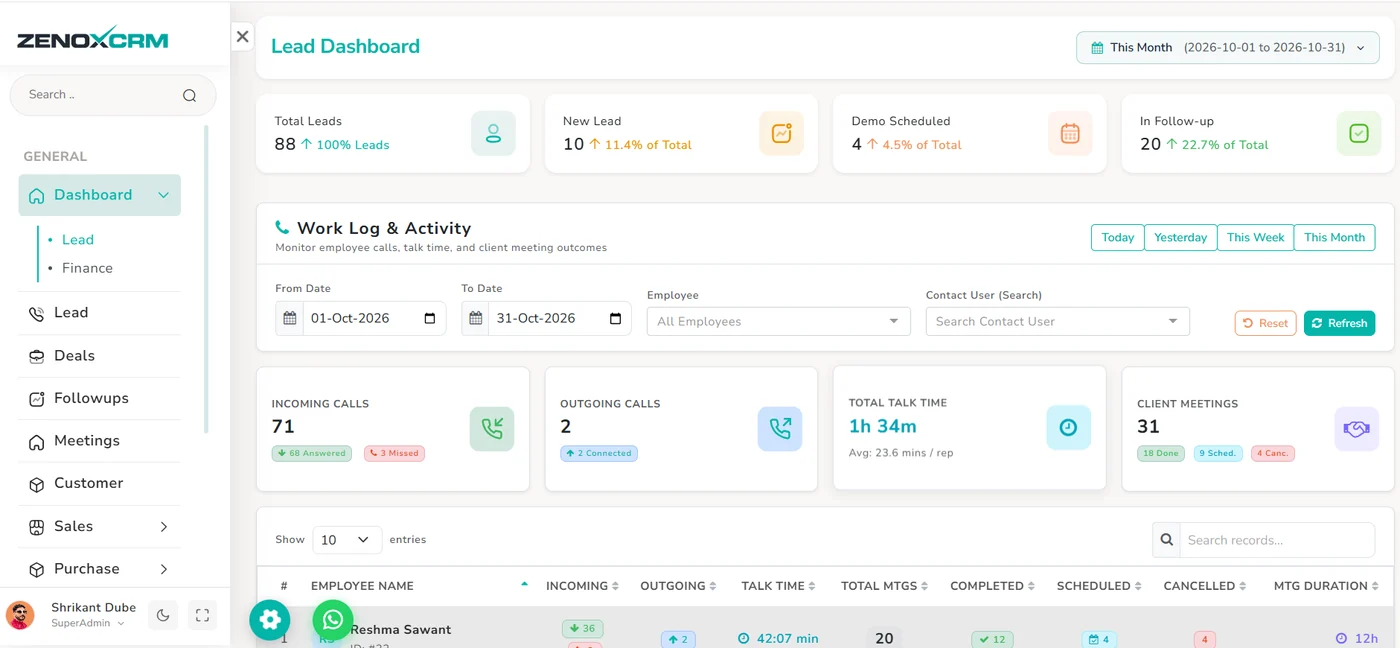Click the 9 Sched. badge

[x=1218, y=453]
